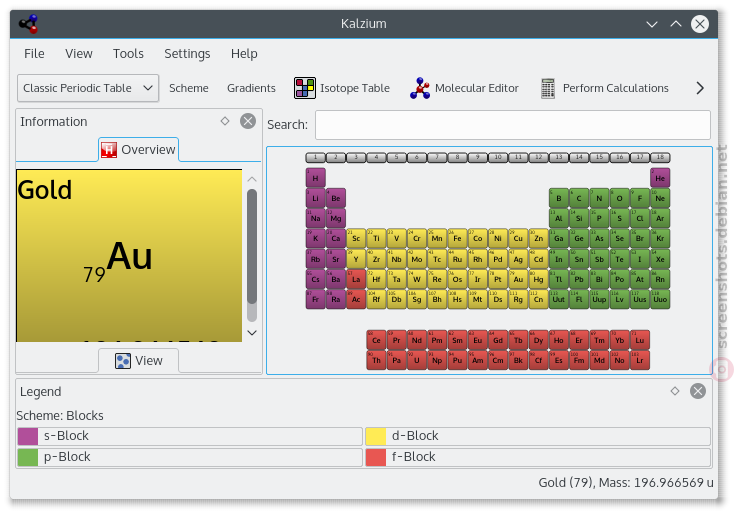This screenshot has width=734, height=515.
Task: Select the Plutonium (Pu) element tile
Action: (x=457, y=360)
